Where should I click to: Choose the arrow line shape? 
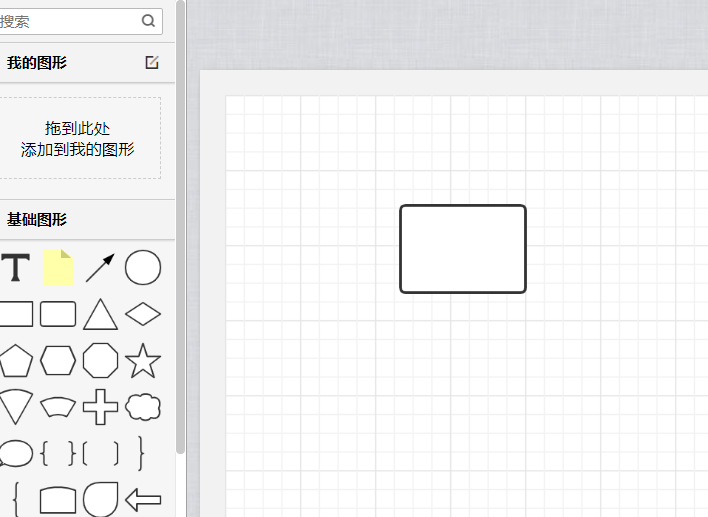[100, 268]
